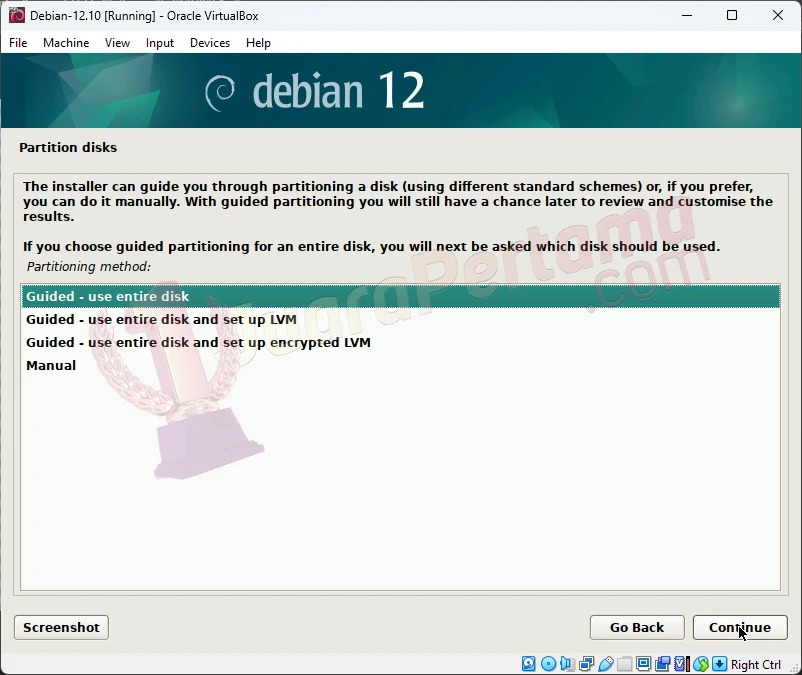The height and width of the screenshot is (675, 802).
Task: Click the optical drive status icon
Action: [548, 663]
